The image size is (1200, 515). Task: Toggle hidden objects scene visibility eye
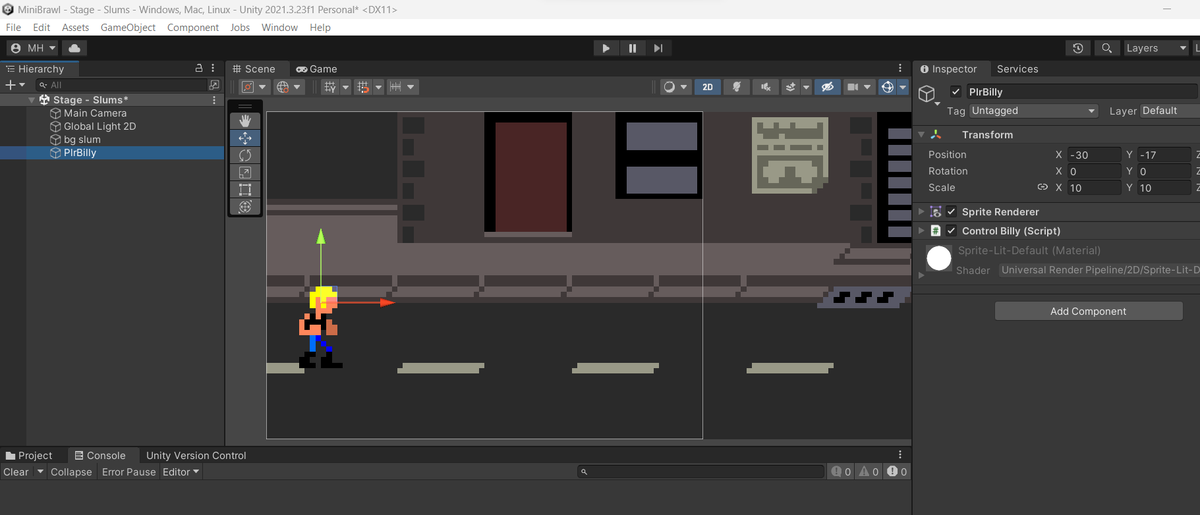pos(827,87)
